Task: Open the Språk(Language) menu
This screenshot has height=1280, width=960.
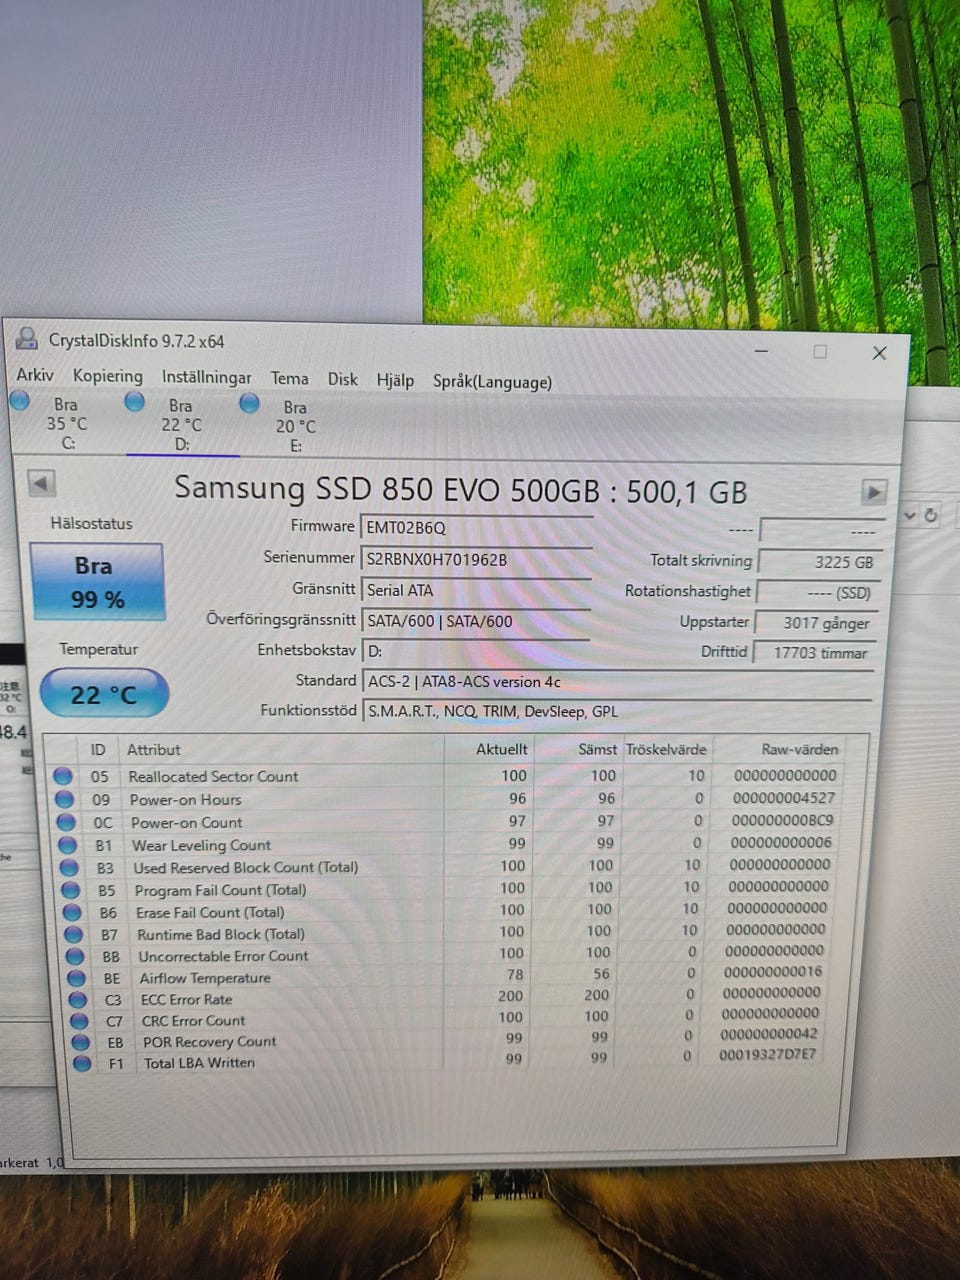Action: coord(492,382)
